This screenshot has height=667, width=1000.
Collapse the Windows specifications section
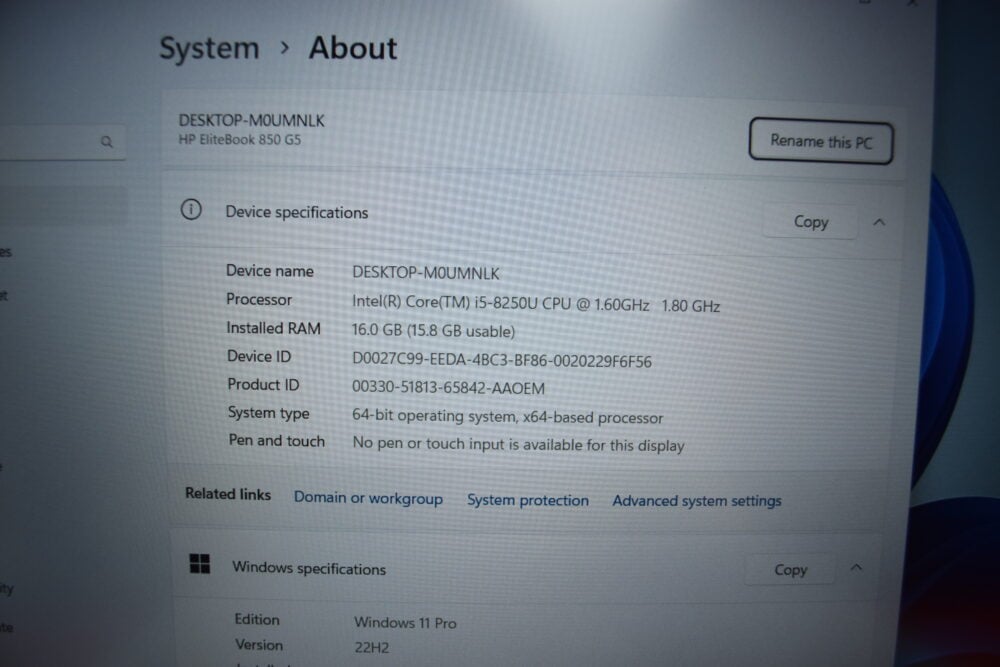tap(857, 568)
